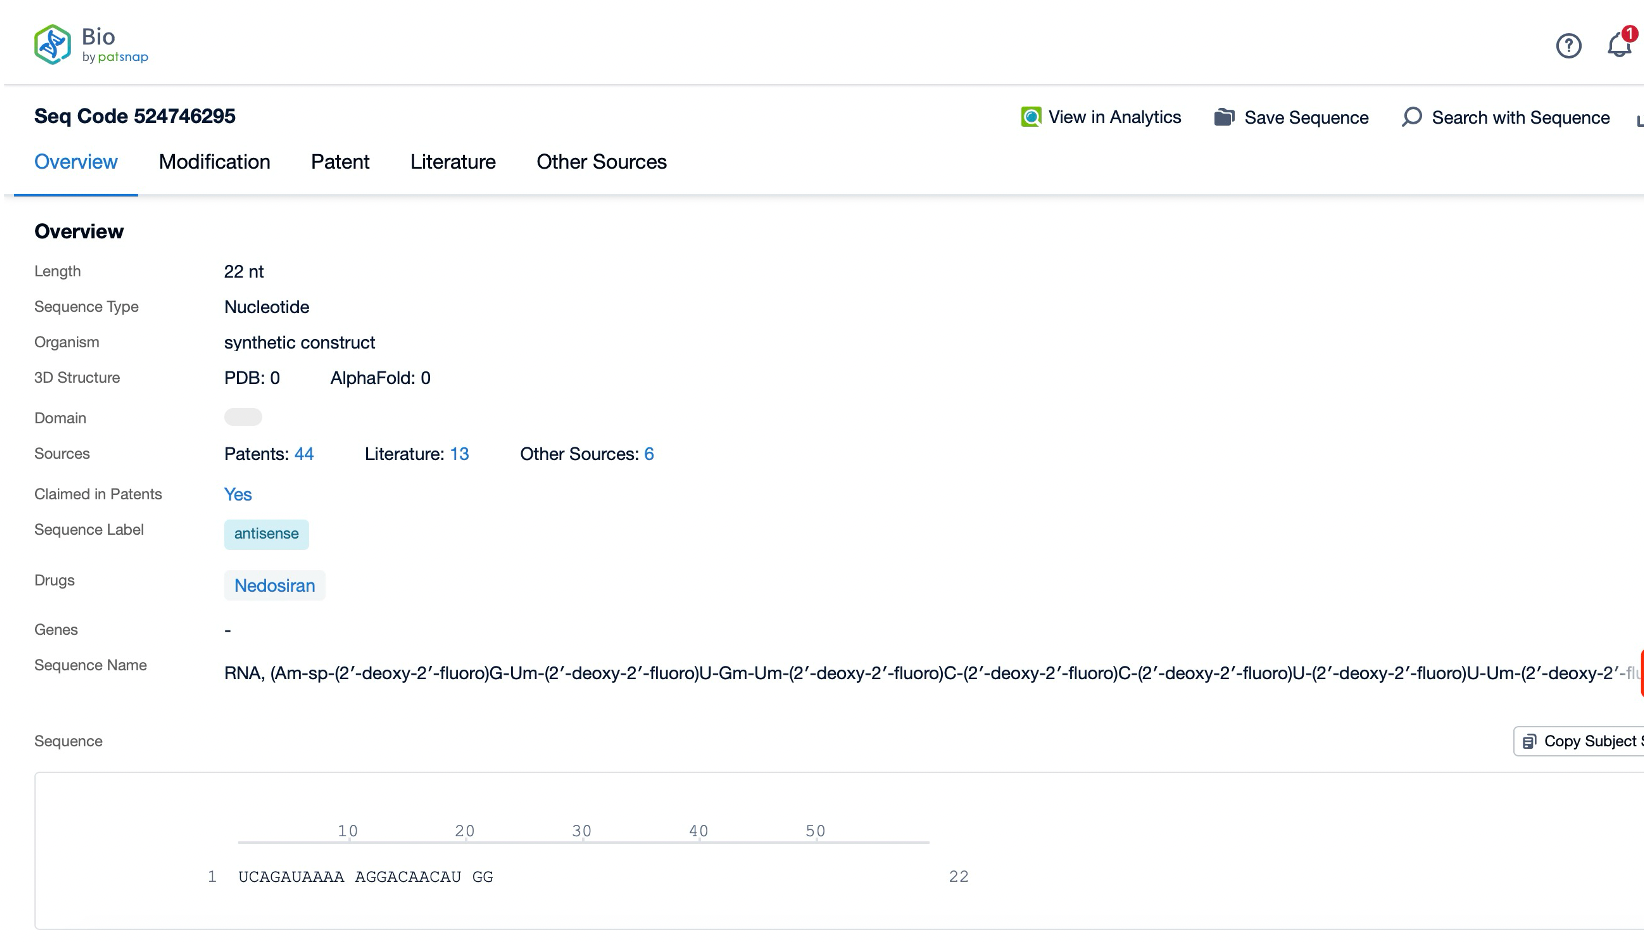This screenshot has width=1644, height=942.
Task: Go to the Other Sources tab
Action: tap(601, 162)
